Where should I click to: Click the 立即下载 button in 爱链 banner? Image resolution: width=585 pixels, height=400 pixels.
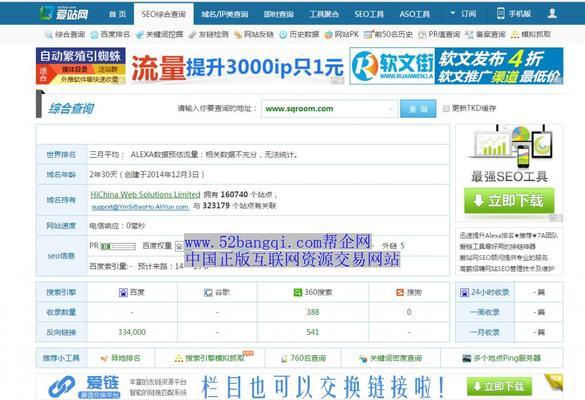[499, 387]
